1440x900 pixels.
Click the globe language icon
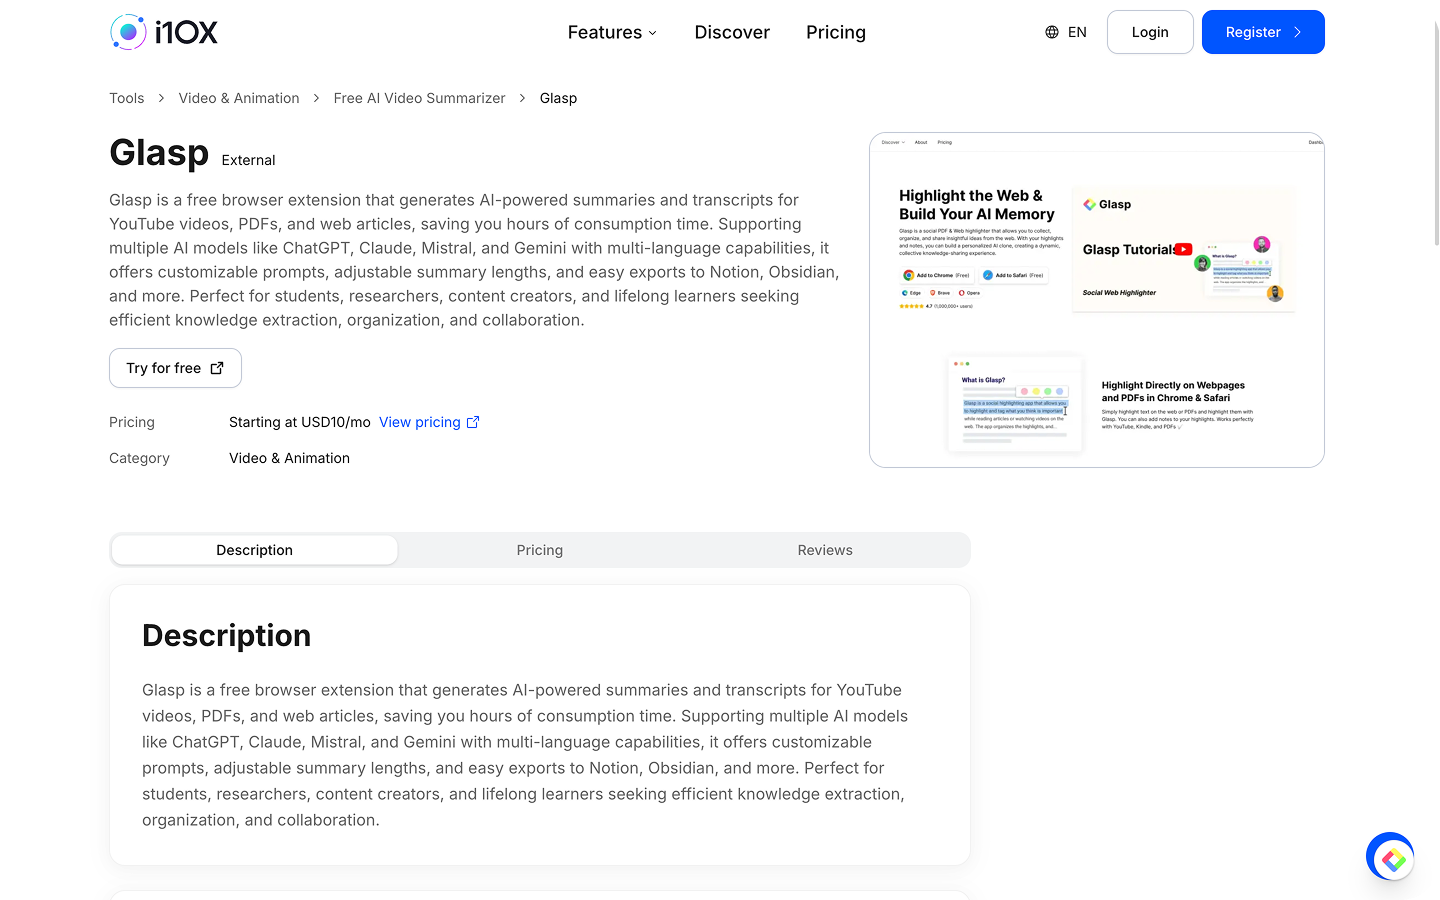pyautogui.click(x=1052, y=32)
